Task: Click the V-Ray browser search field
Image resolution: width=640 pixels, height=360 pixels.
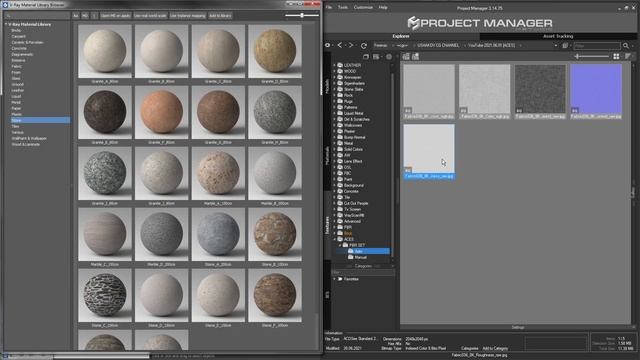Action: tap(38, 16)
